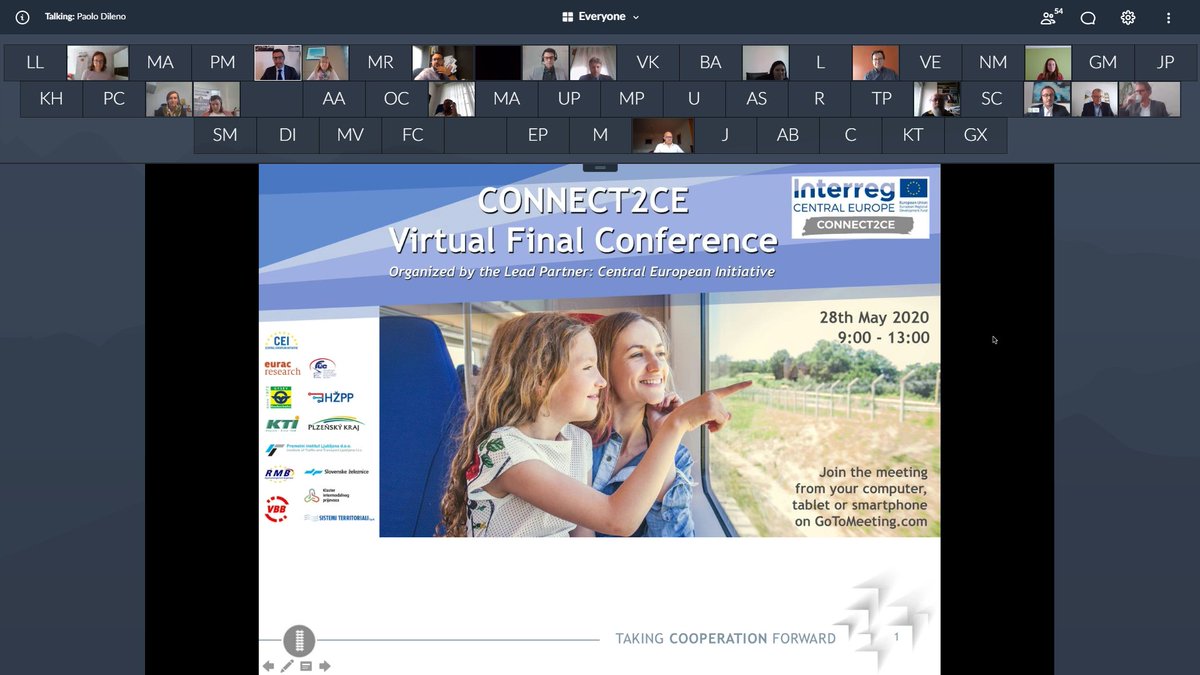Open the chat panel icon
The width and height of the screenshot is (1200, 675).
[x=1088, y=17]
